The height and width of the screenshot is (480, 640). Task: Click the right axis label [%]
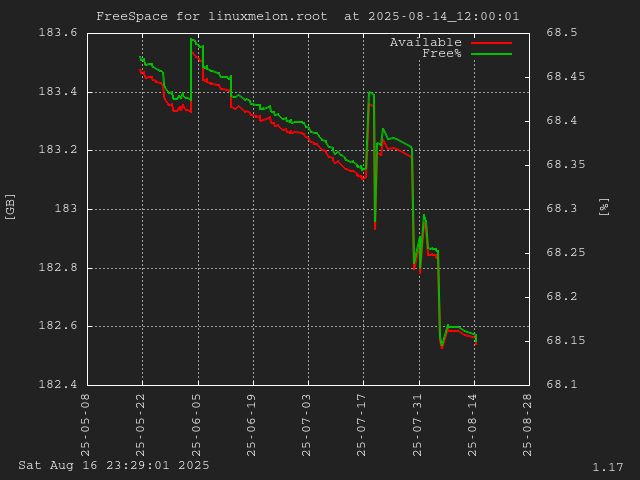click(x=603, y=207)
